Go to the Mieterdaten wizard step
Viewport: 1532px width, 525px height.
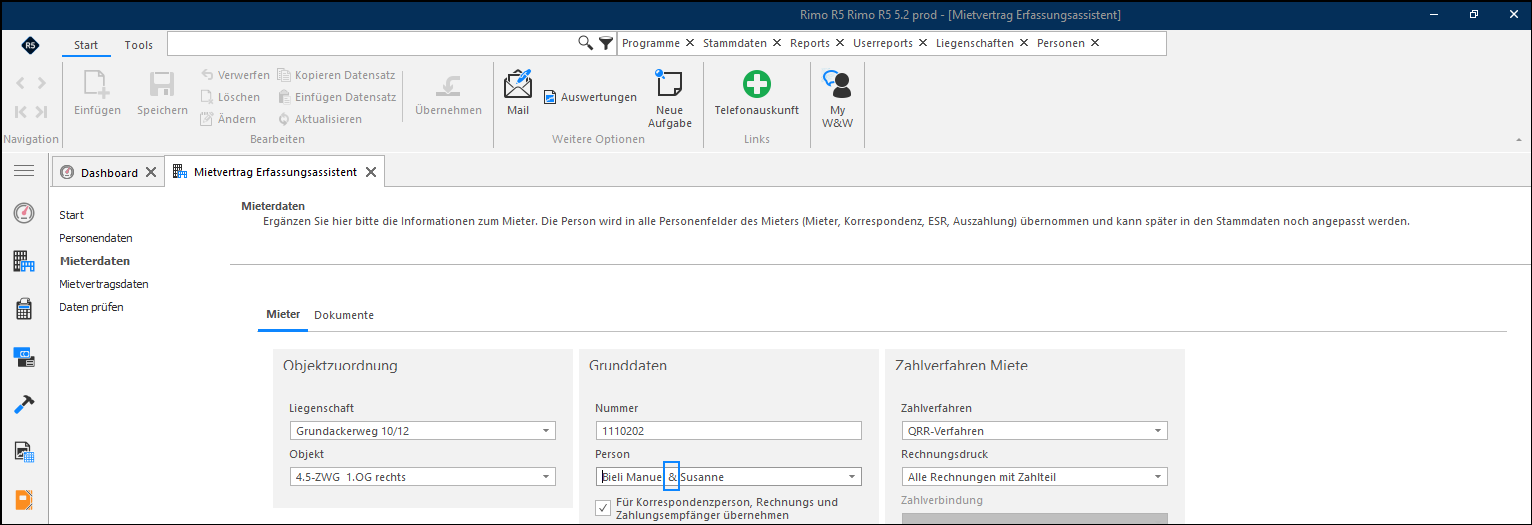pyautogui.click(x=95, y=261)
